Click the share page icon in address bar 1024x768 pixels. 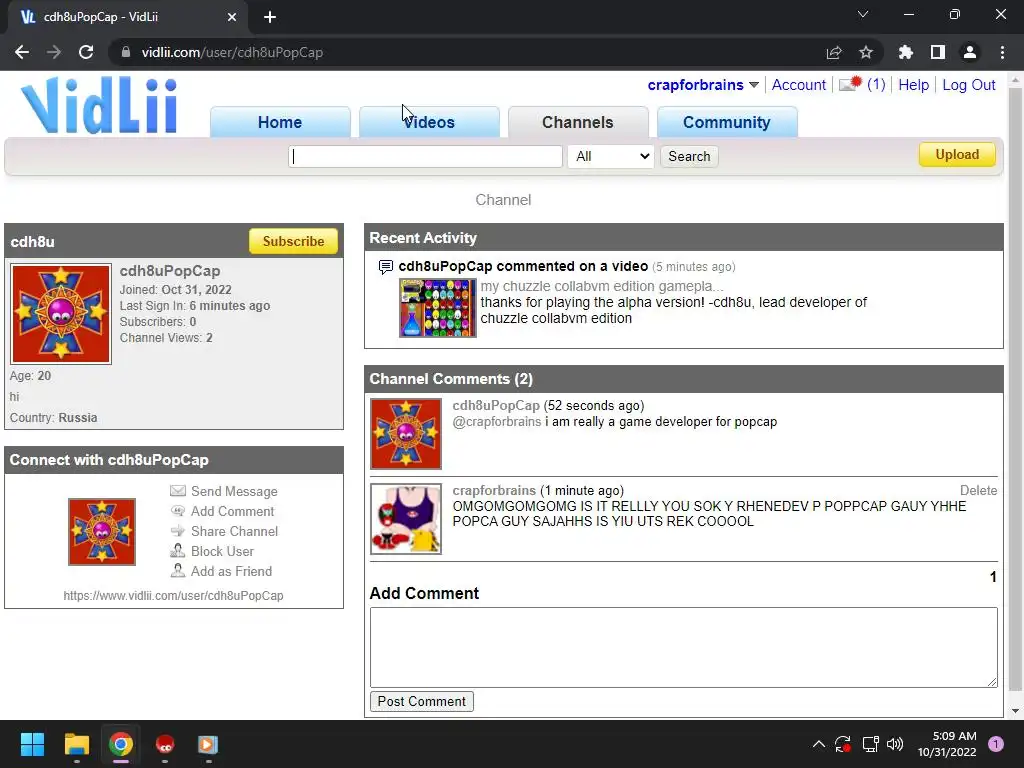tap(834, 52)
